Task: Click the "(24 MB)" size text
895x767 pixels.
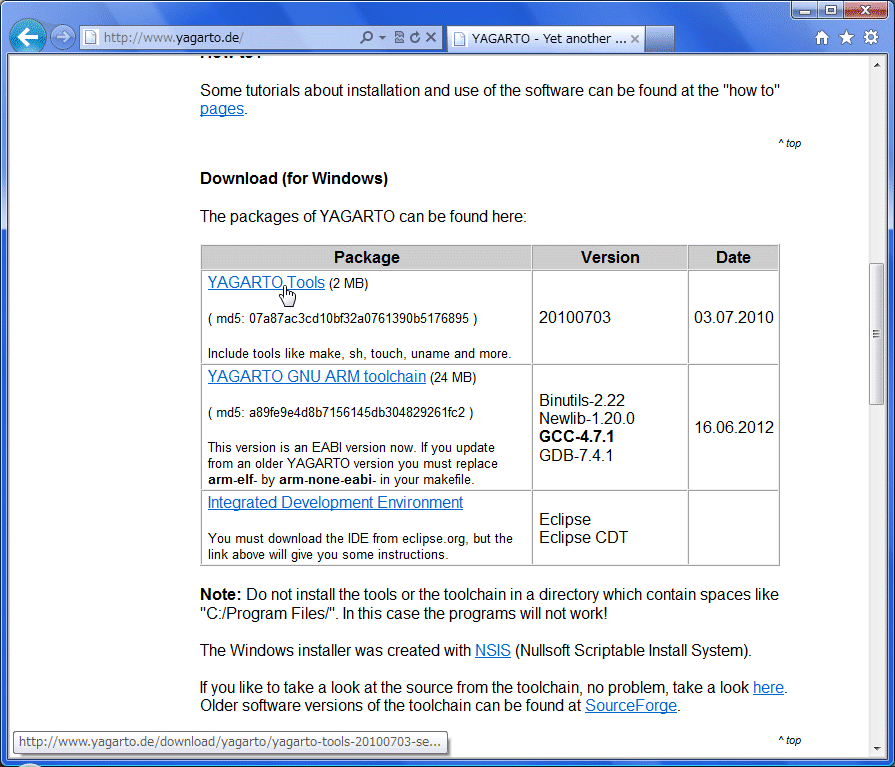Action: tap(453, 378)
